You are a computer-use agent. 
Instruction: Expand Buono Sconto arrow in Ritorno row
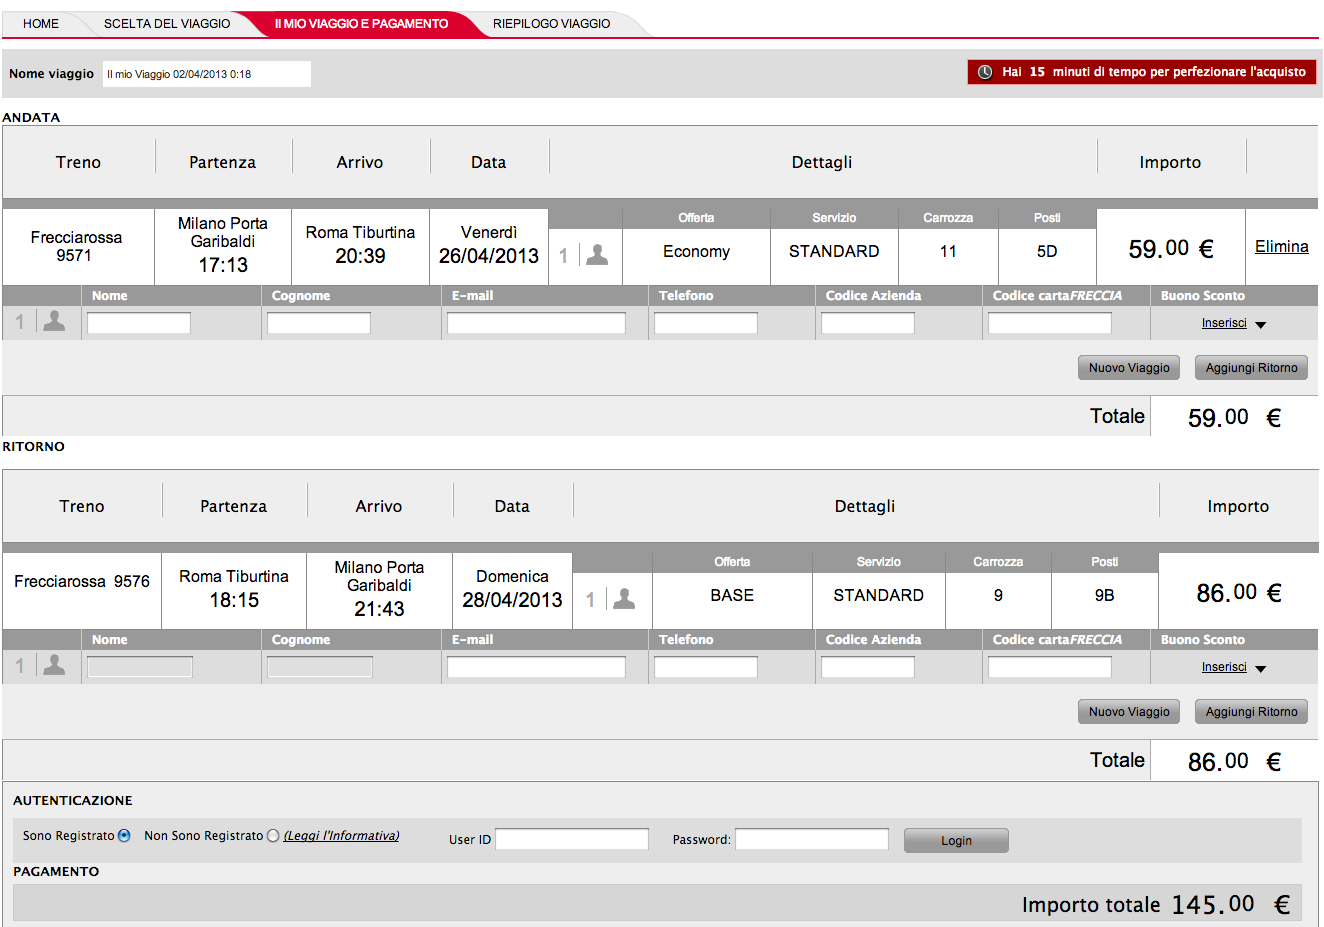pyautogui.click(x=1260, y=669)
